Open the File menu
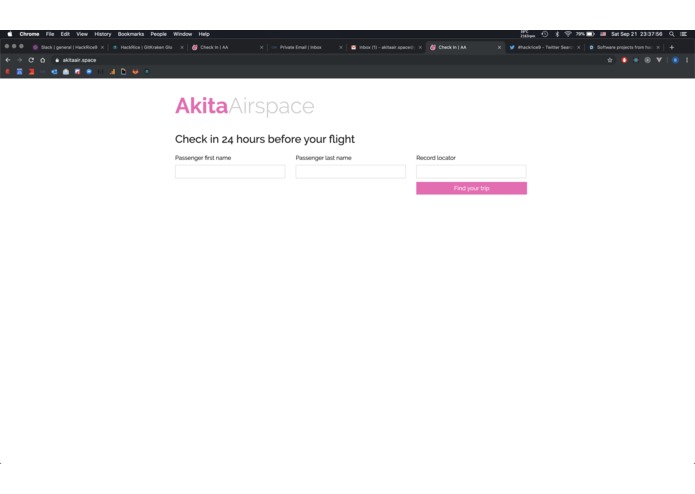Viewport: 695px width, 494px height. click(x=50, y=34)
